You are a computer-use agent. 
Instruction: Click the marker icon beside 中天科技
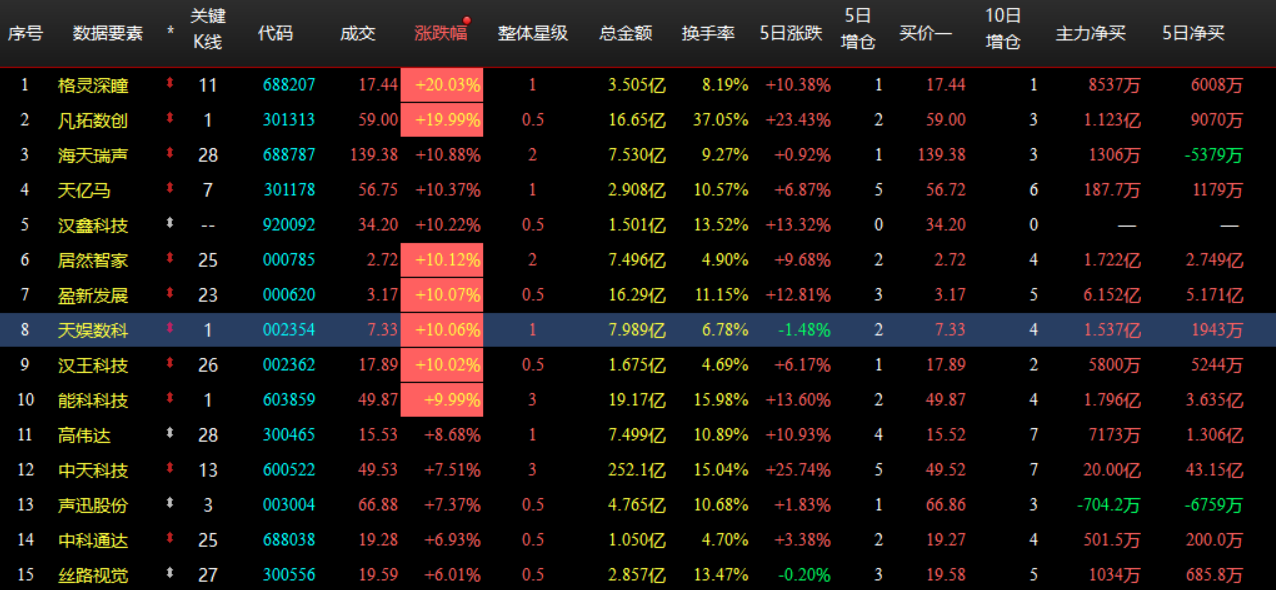[x=169, y=469]
